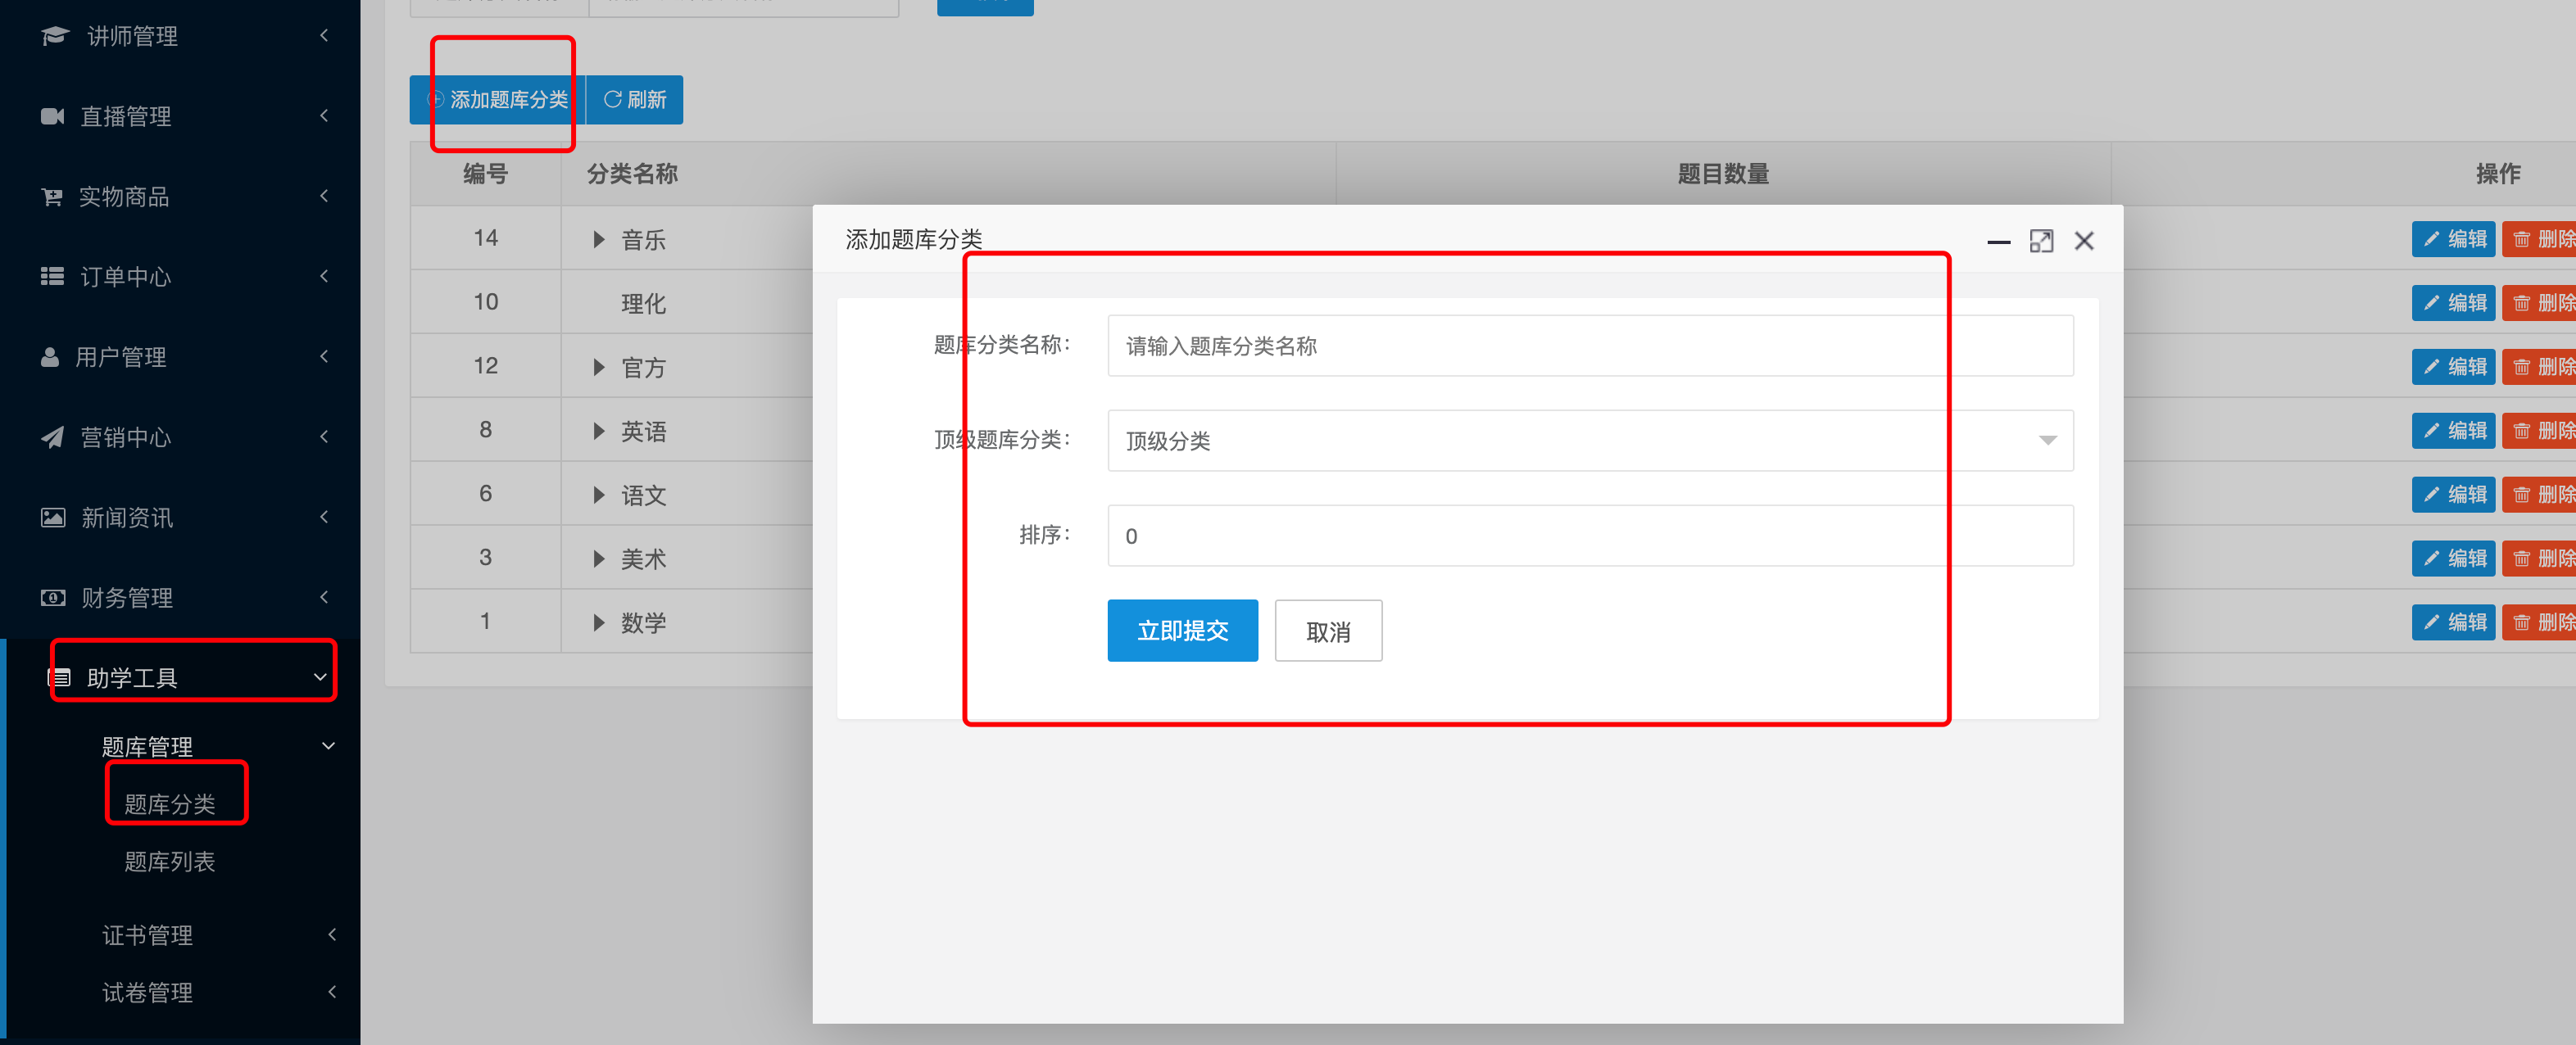Focus the 排序 input field
The image size is (2576, 1045).
pyautogui.click(x=1590, y=536)
